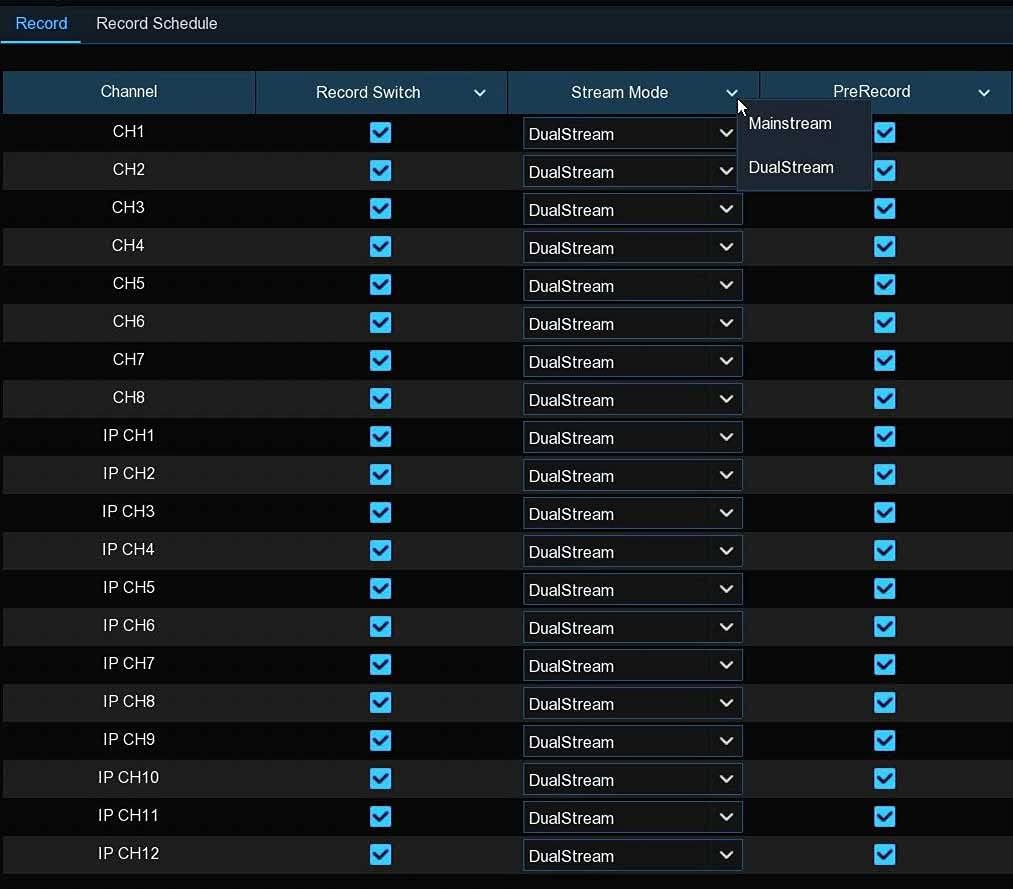Expand Stream Mode dropdown for IP CH6
The height and width of the screenshot is (889, 1013).
click(632, 627)
